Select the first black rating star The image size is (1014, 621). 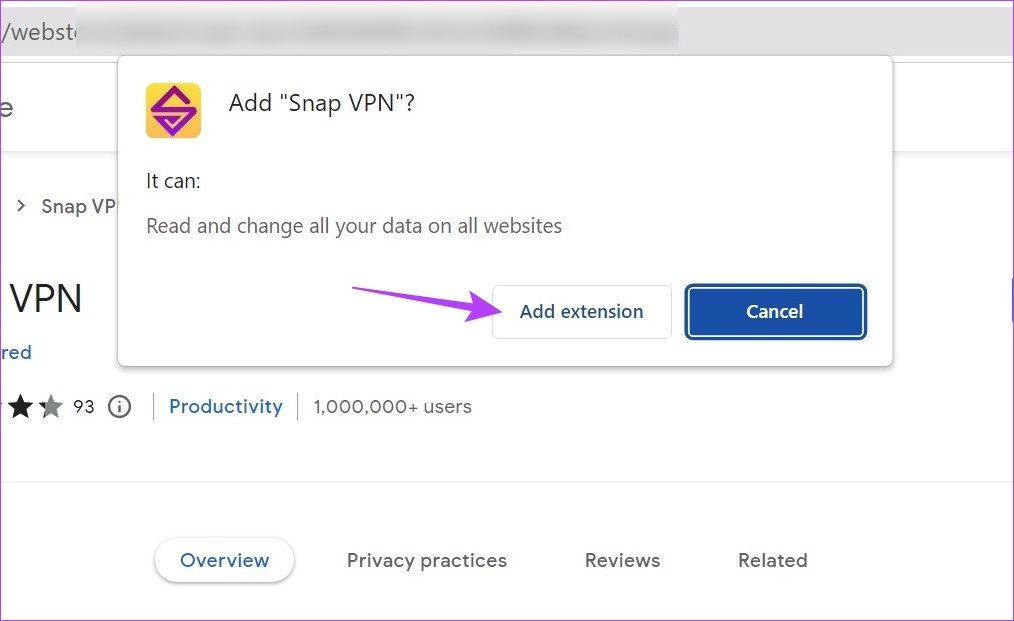click(x=20, y=406)
